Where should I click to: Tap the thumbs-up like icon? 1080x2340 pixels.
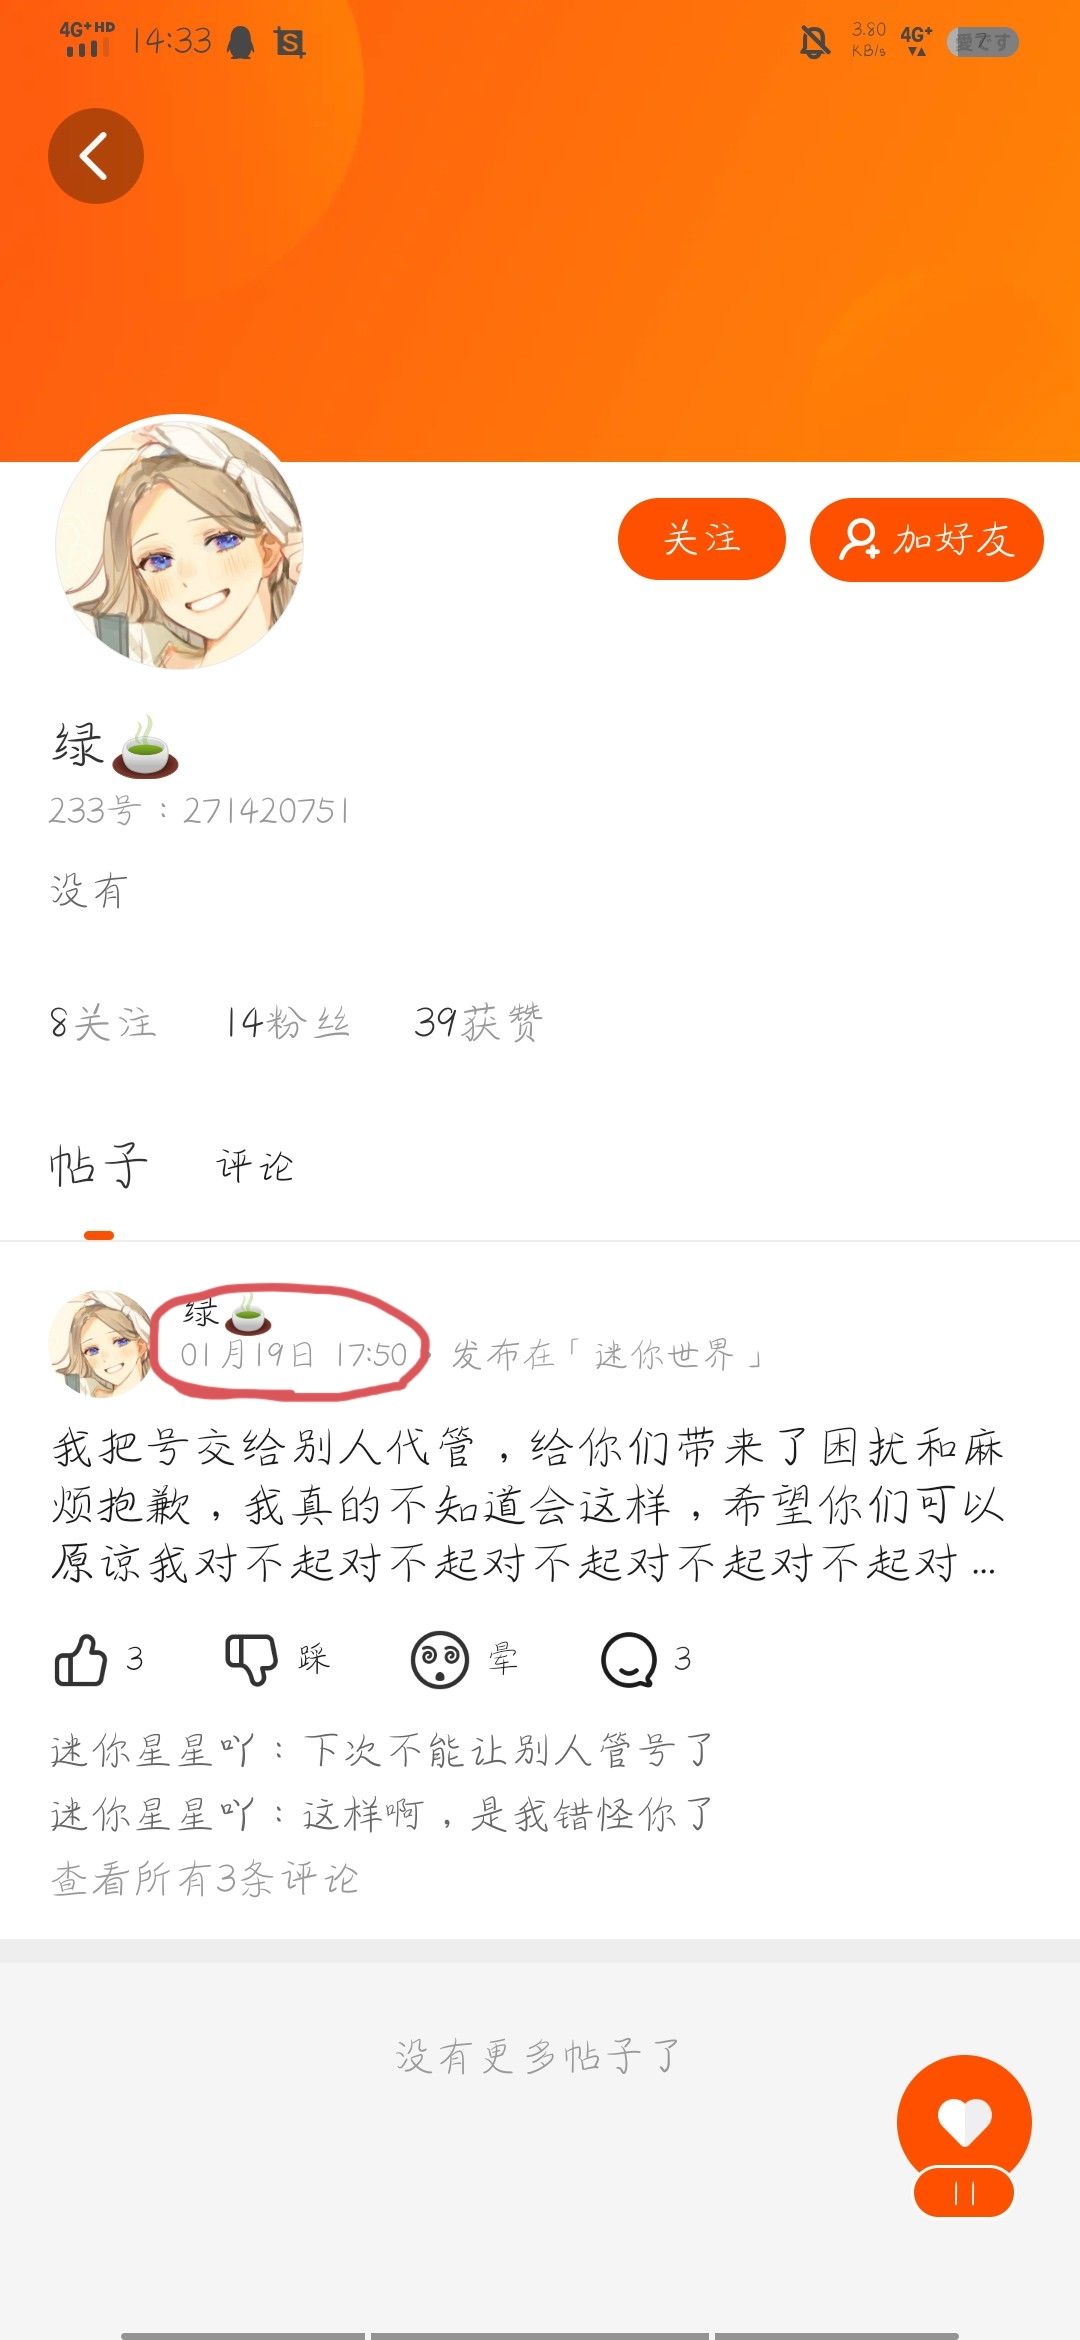80,1660
